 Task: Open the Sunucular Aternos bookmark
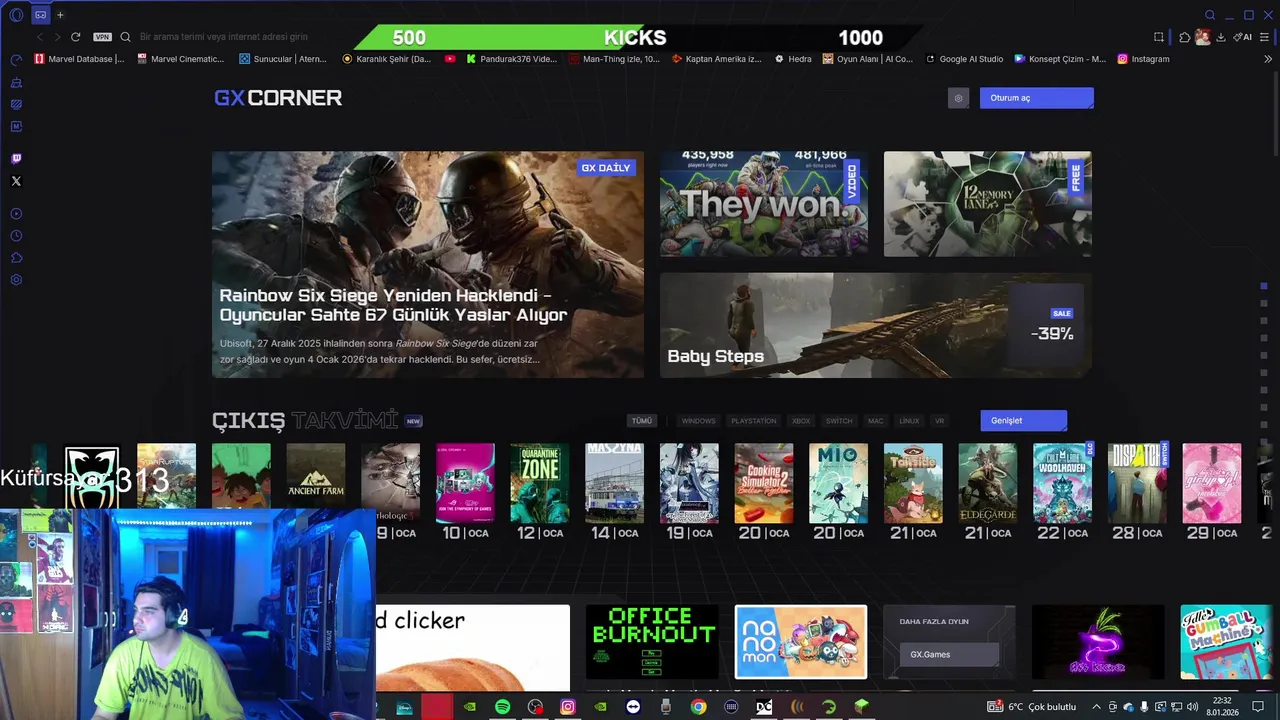pyautogui.click(x=283, y=59)
